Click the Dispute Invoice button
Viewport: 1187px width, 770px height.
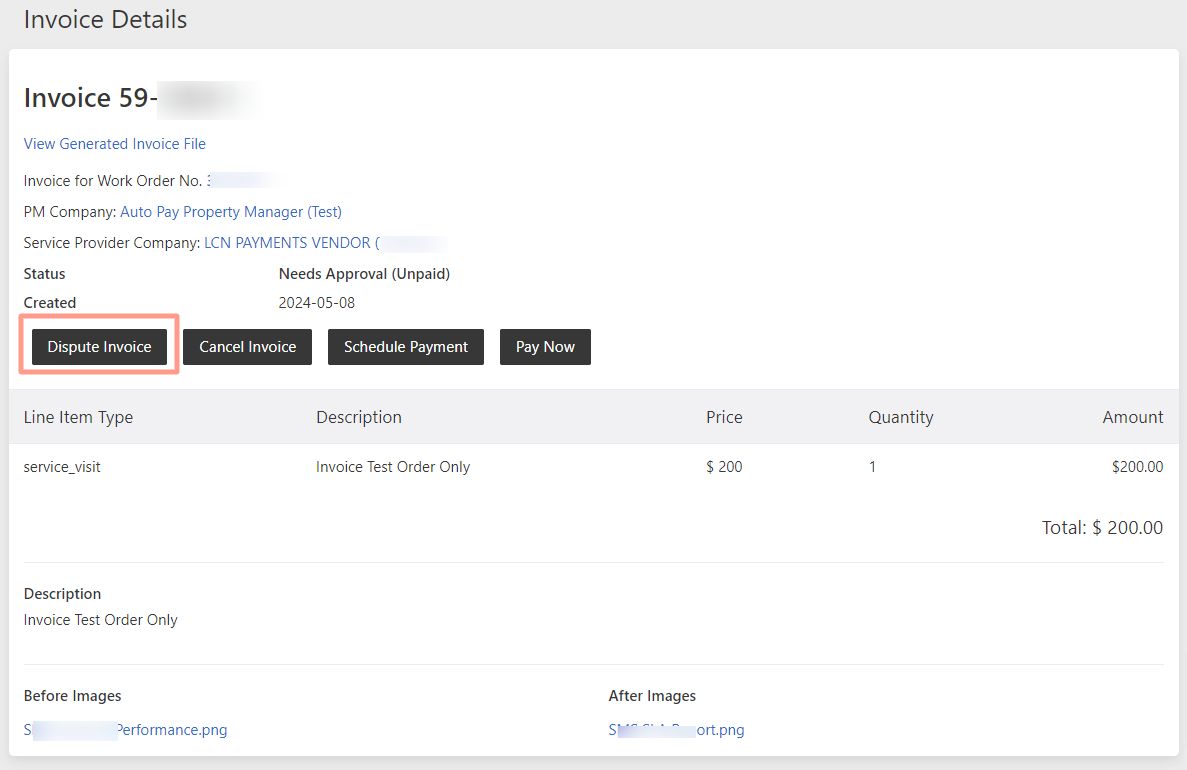point(99,347)
